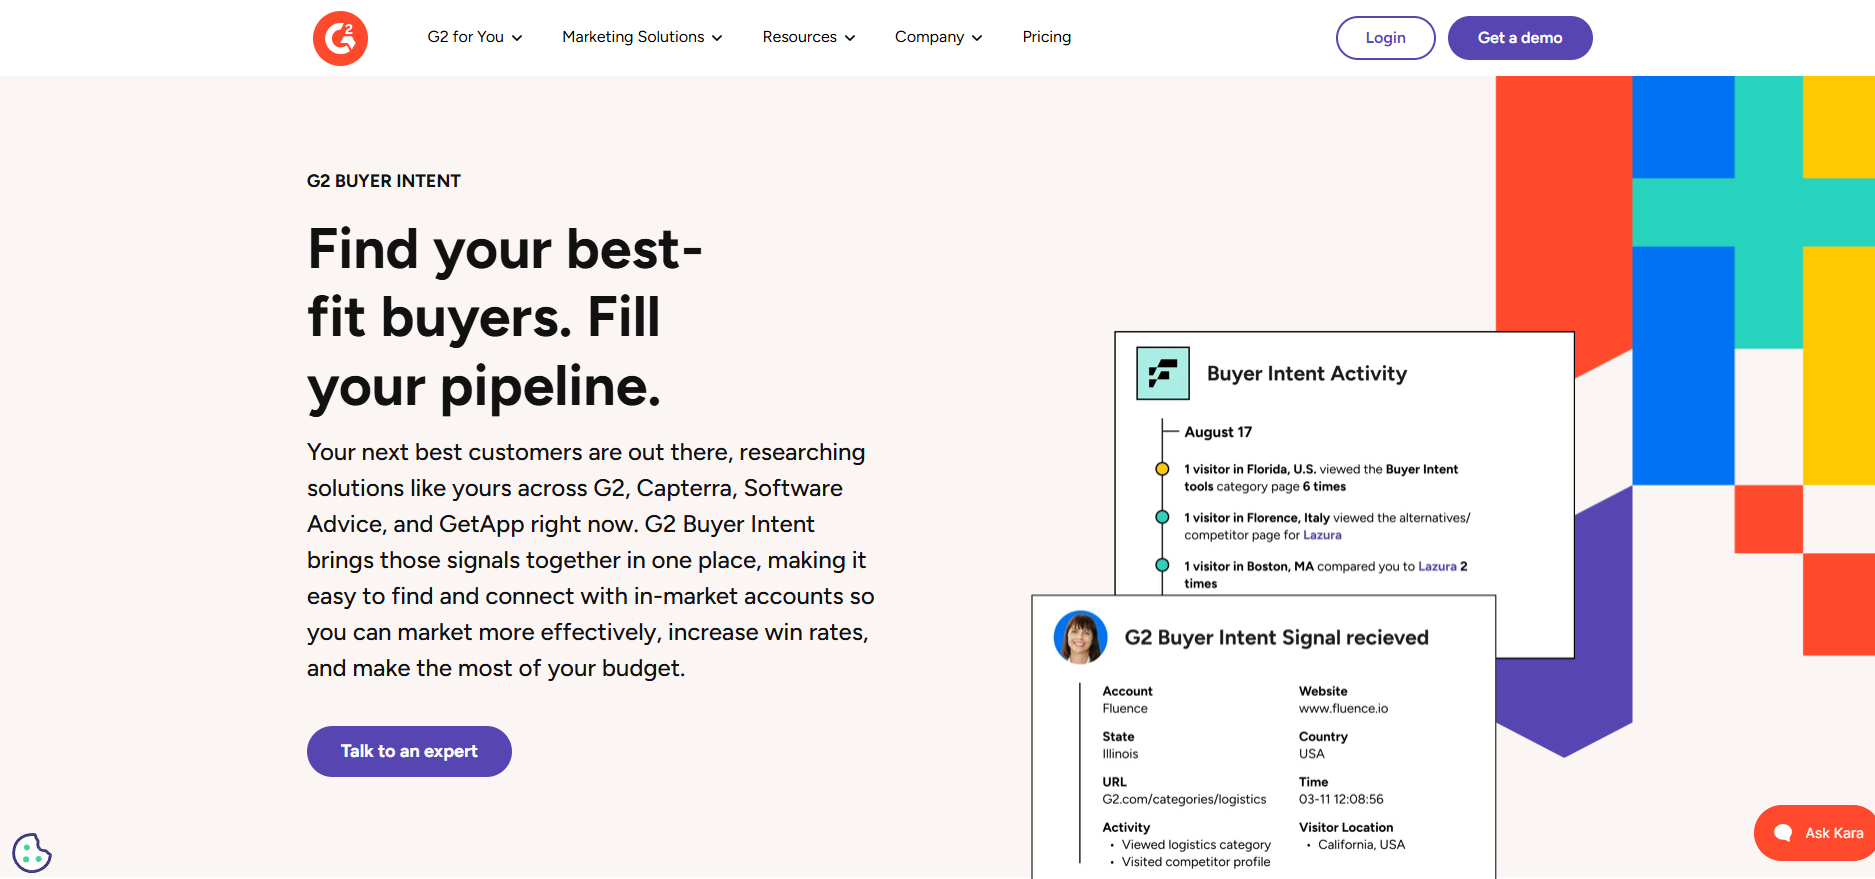1875x879 pixels.
Task: Click the Fluence account name
Action: coord(1125,708)
